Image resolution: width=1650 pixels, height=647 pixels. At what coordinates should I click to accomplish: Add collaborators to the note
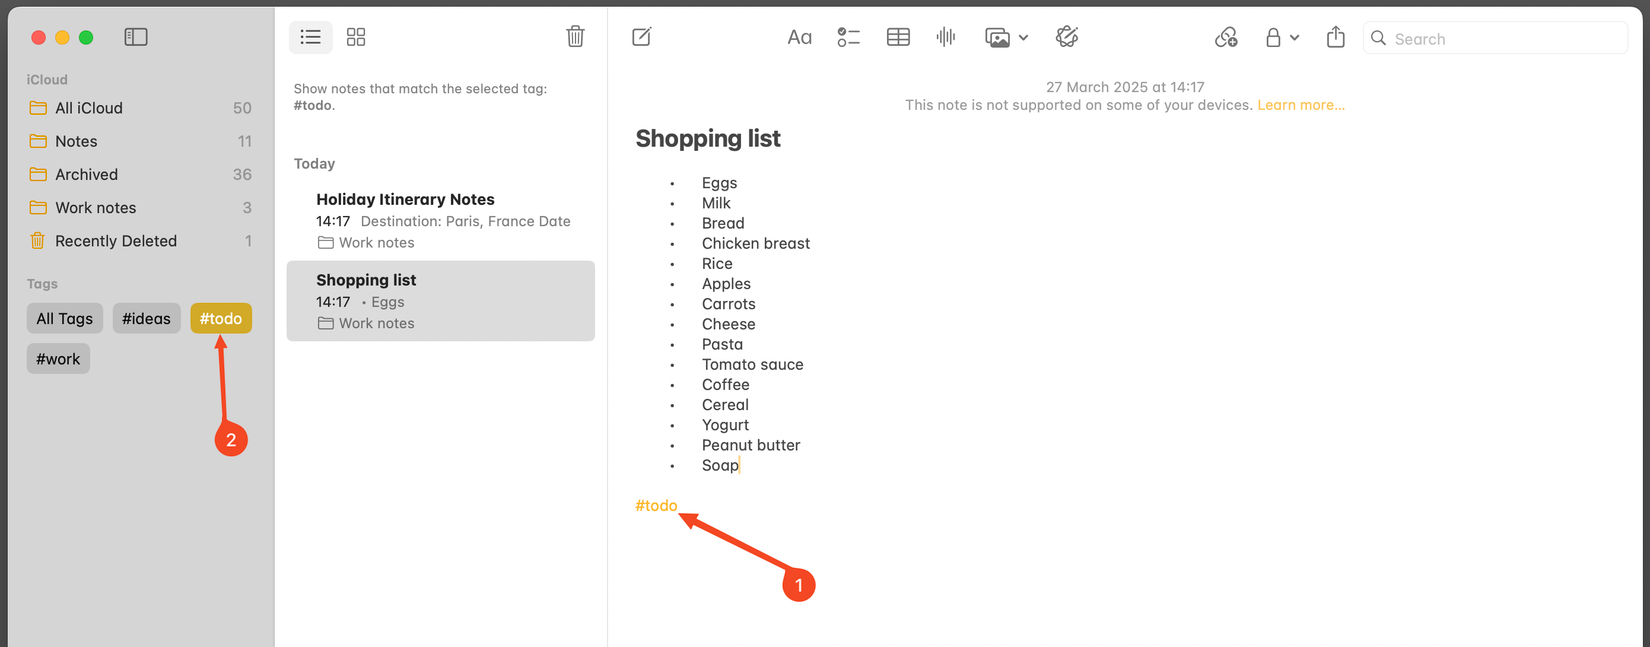tap(1226, 37)
